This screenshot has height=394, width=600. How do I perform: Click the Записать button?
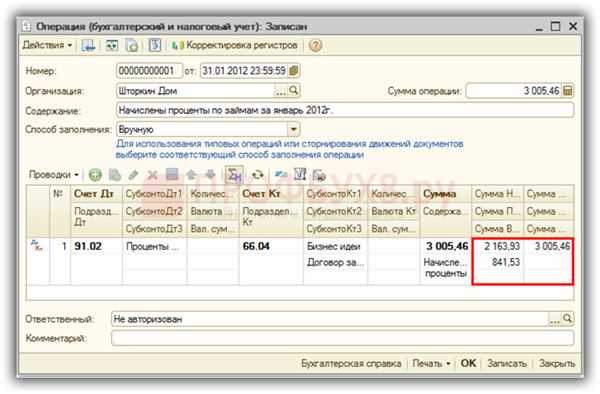[507, 363]
